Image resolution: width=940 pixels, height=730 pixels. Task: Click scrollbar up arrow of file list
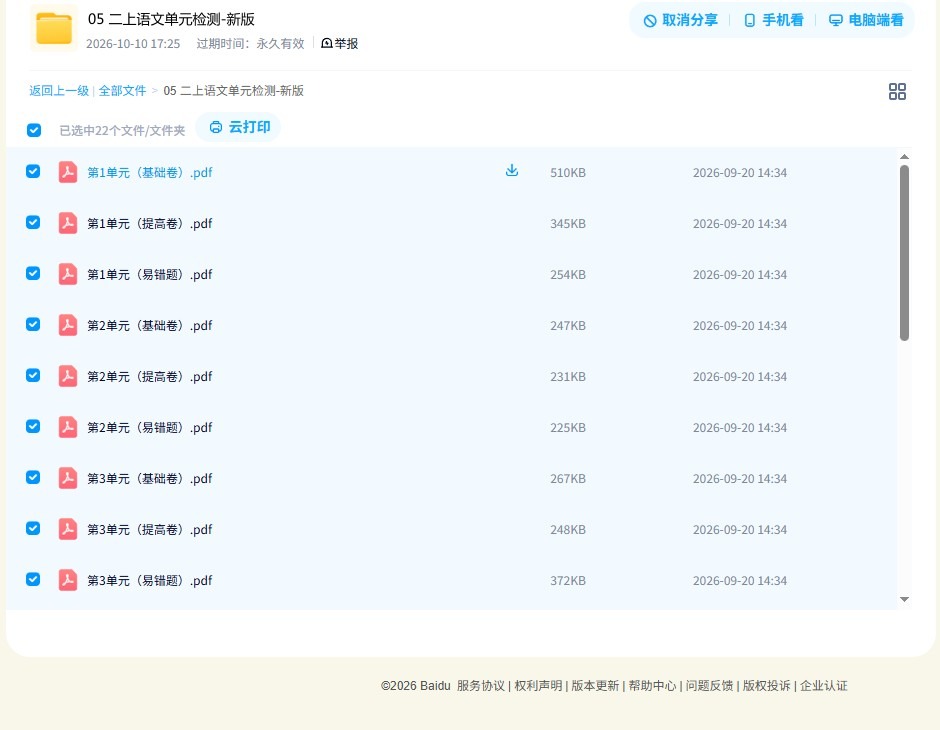coord(904,157)
